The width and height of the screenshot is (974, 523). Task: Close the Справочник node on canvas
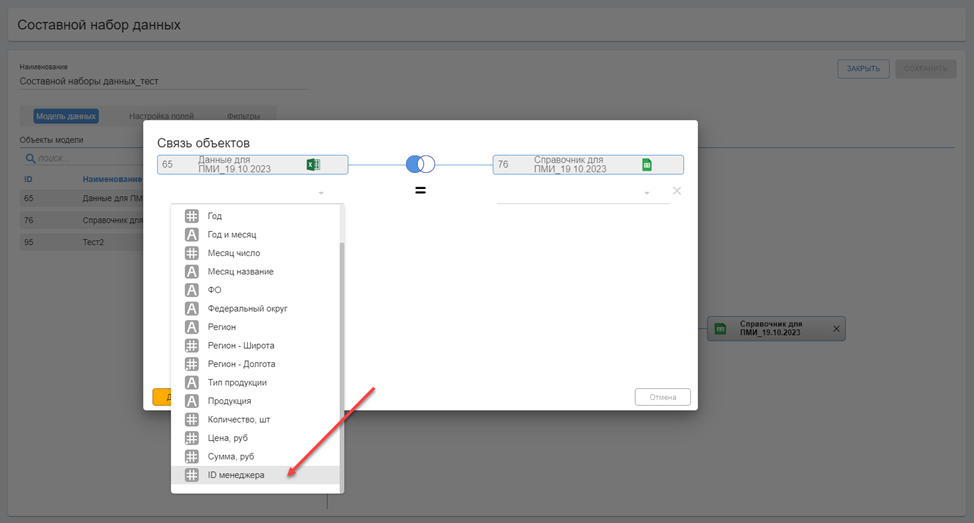837,329
